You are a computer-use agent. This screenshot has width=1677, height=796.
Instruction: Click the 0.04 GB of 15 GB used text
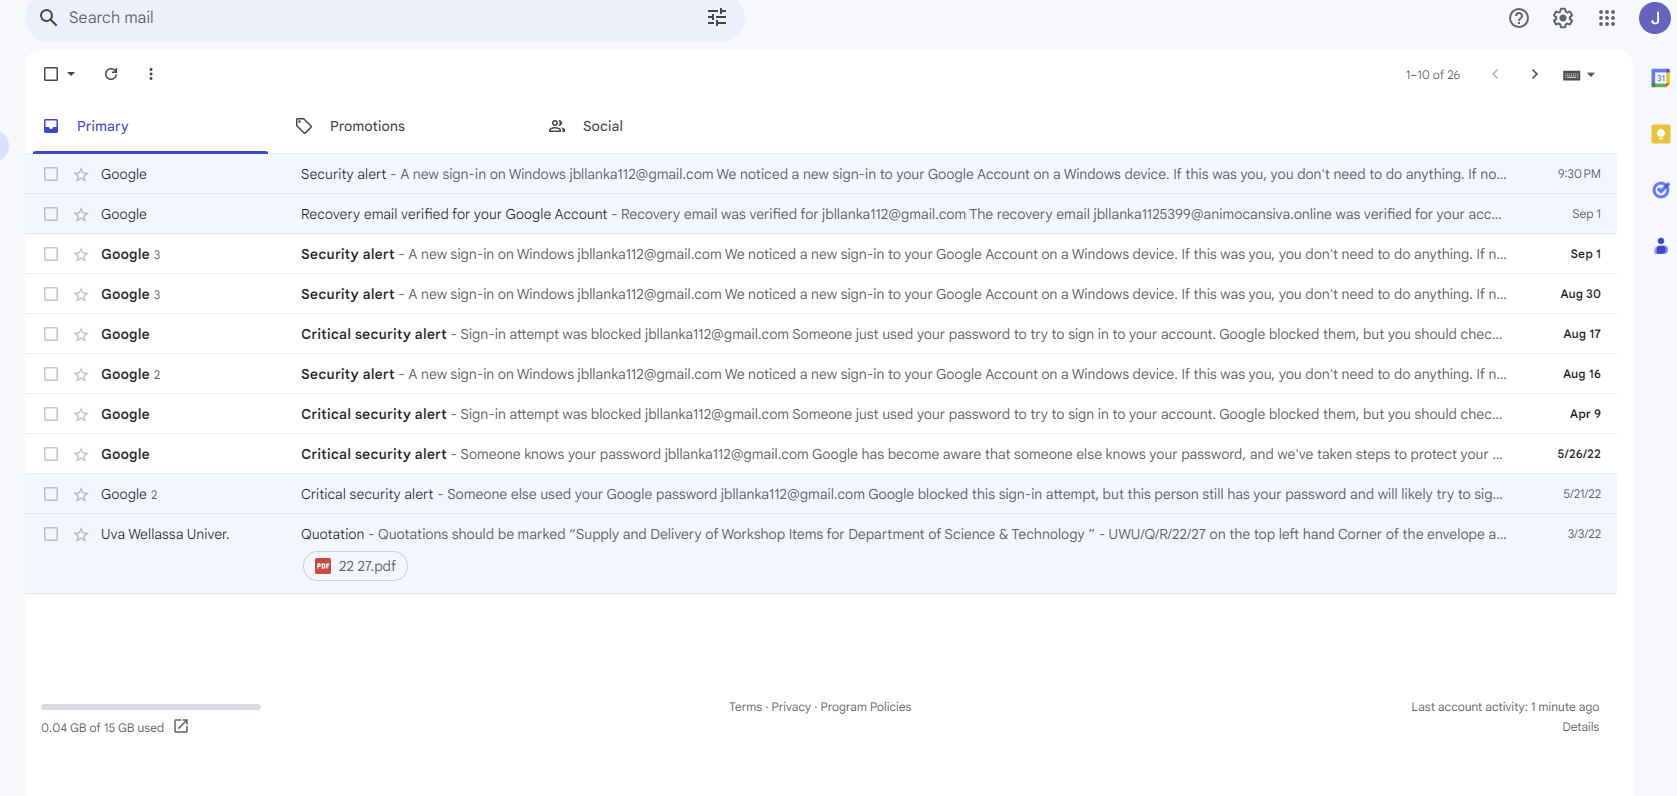pyautogui.click(x=102, y=728)
